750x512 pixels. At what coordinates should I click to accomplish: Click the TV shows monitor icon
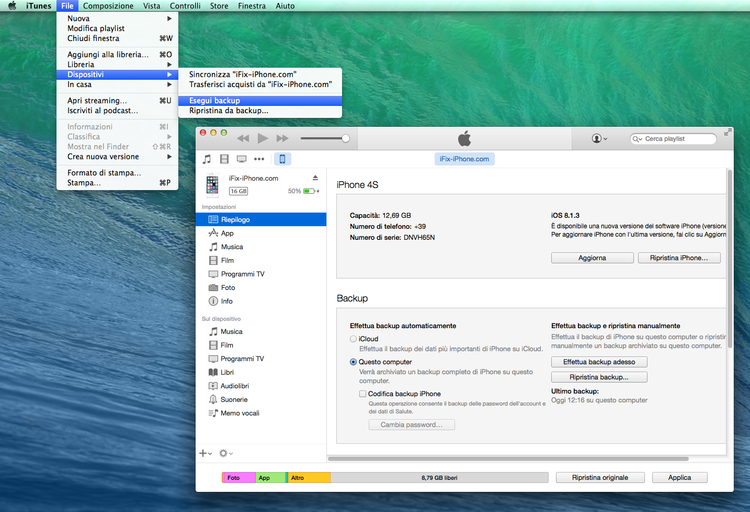point(242,159)
